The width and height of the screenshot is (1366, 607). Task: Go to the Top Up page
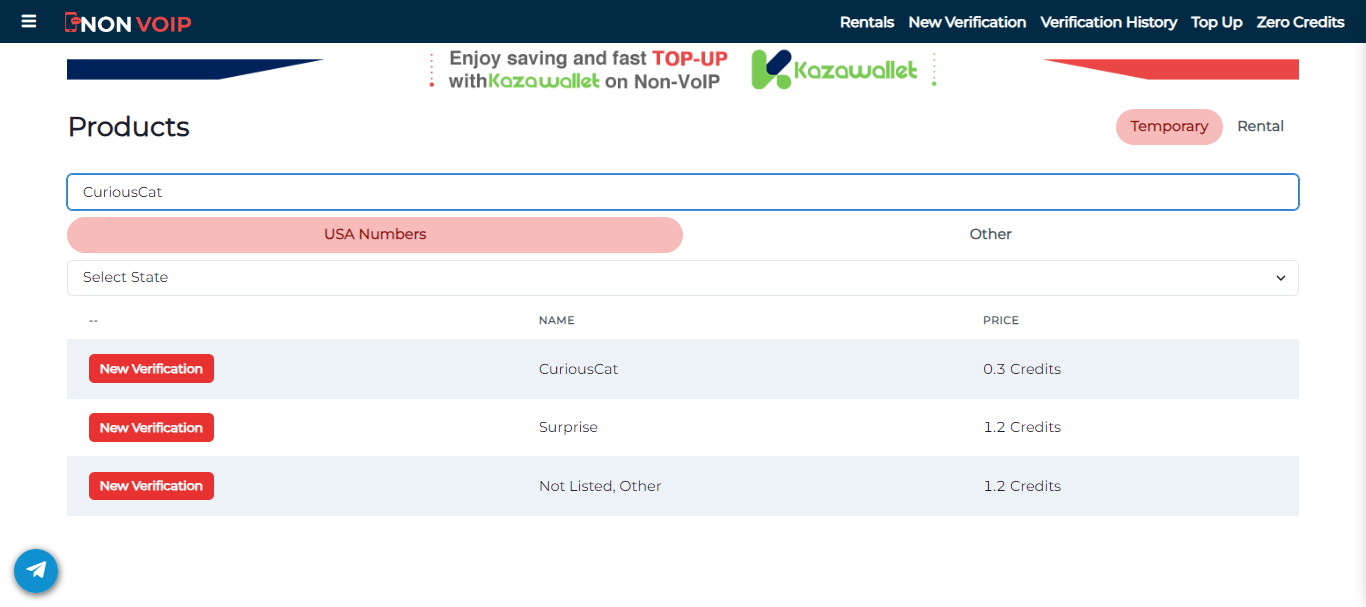1216,21
